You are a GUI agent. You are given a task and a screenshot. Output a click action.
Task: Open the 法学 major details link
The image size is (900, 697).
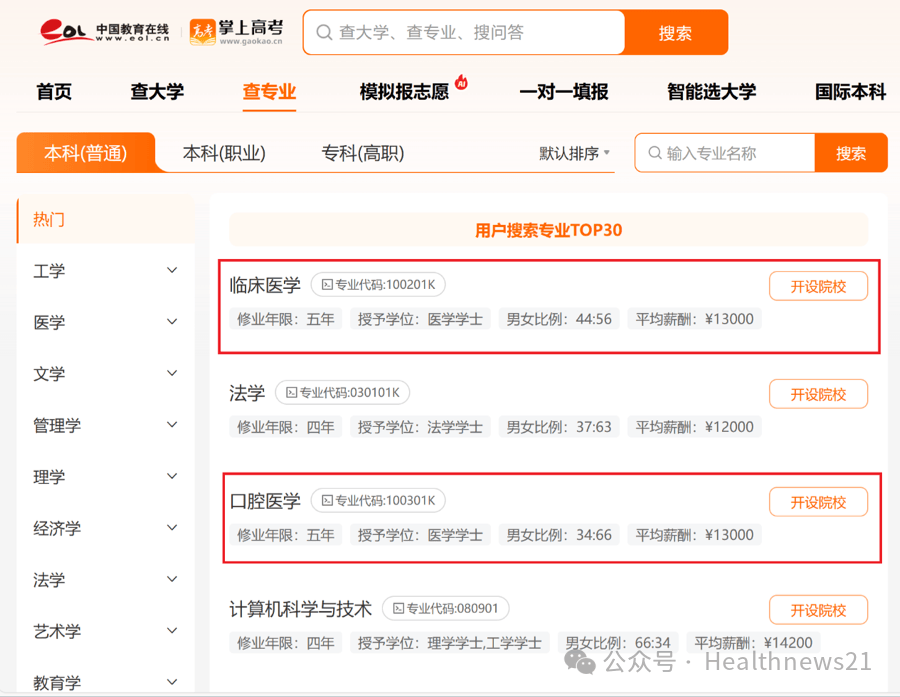point(246,393)
